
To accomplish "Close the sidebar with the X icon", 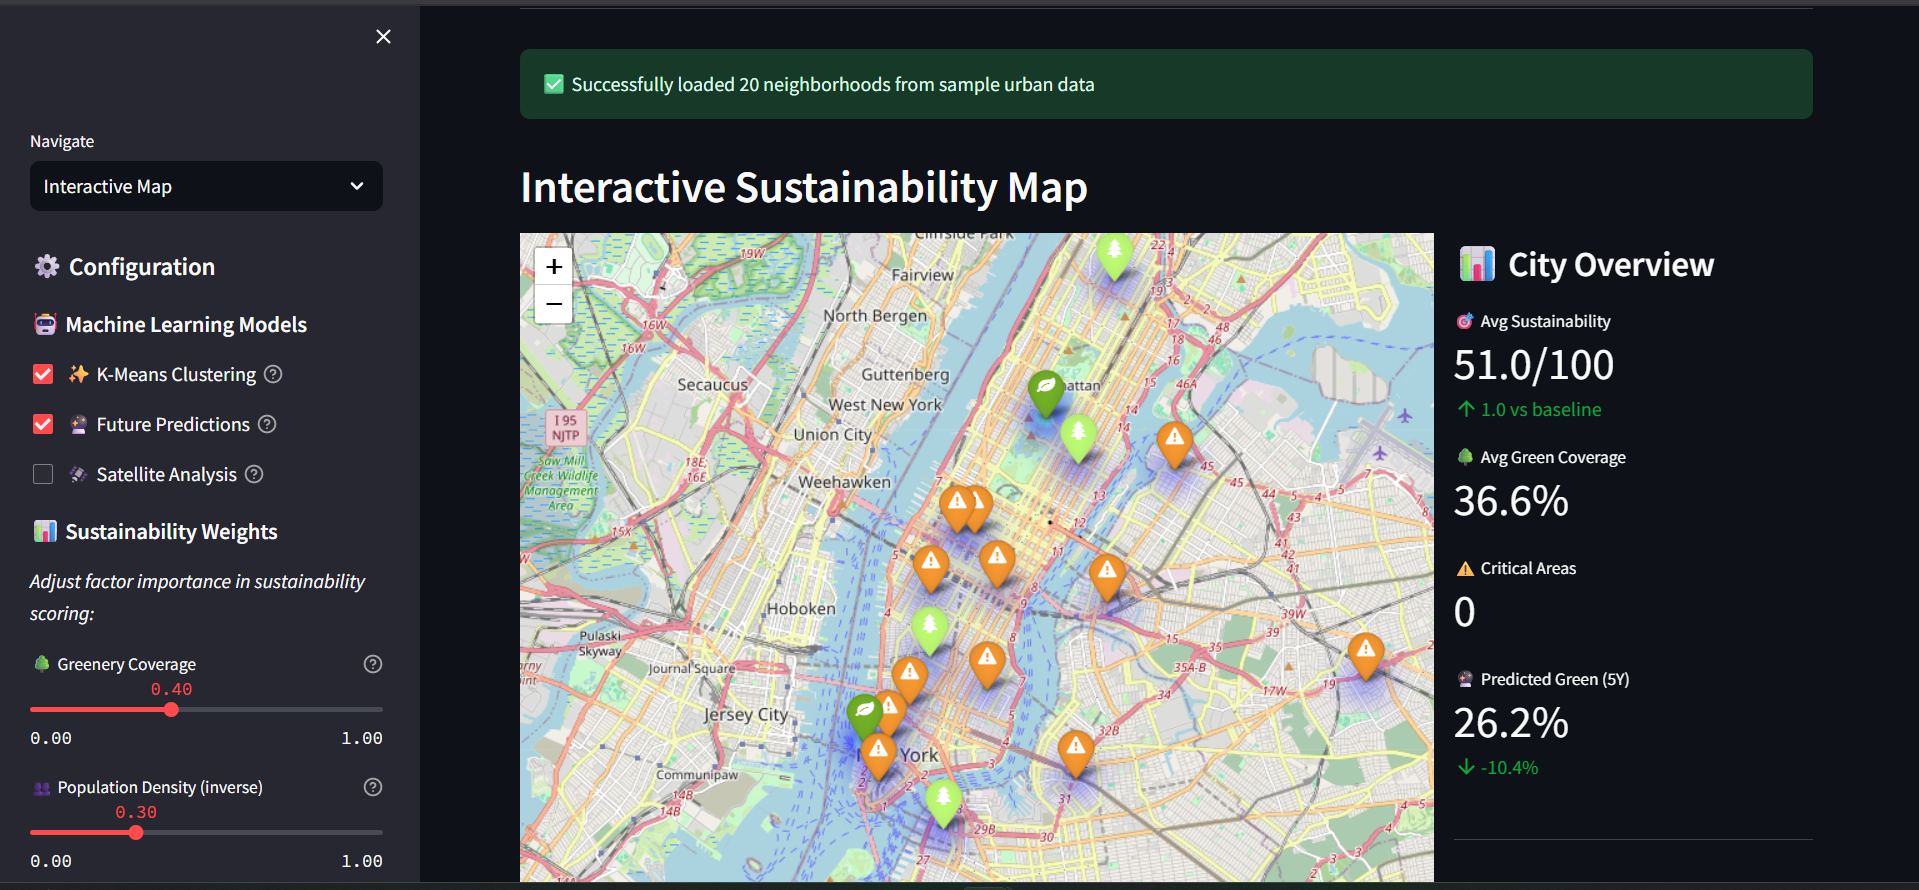I will (383, 37).
